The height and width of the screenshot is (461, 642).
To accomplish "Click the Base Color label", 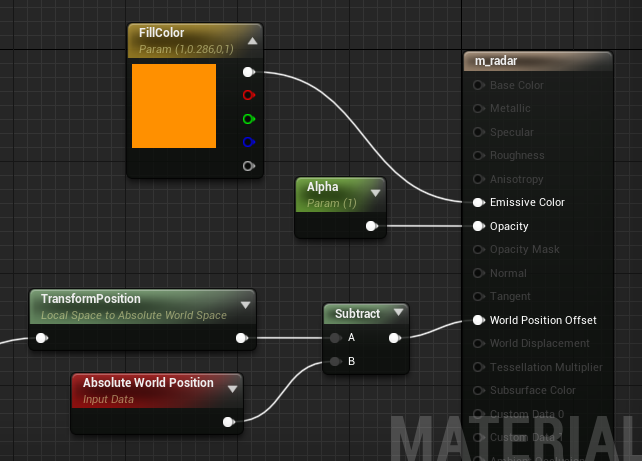I will pyautogui.click(x=517, y=85).
